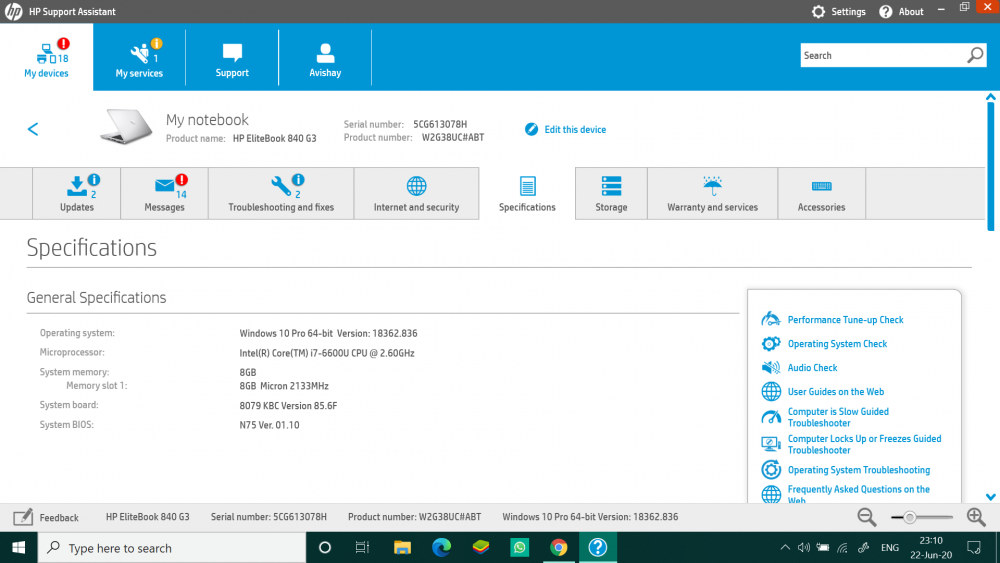This screenshot has width=1000, height=563.
Task: Click the magnifier search icon
Action: pos(975,55)
